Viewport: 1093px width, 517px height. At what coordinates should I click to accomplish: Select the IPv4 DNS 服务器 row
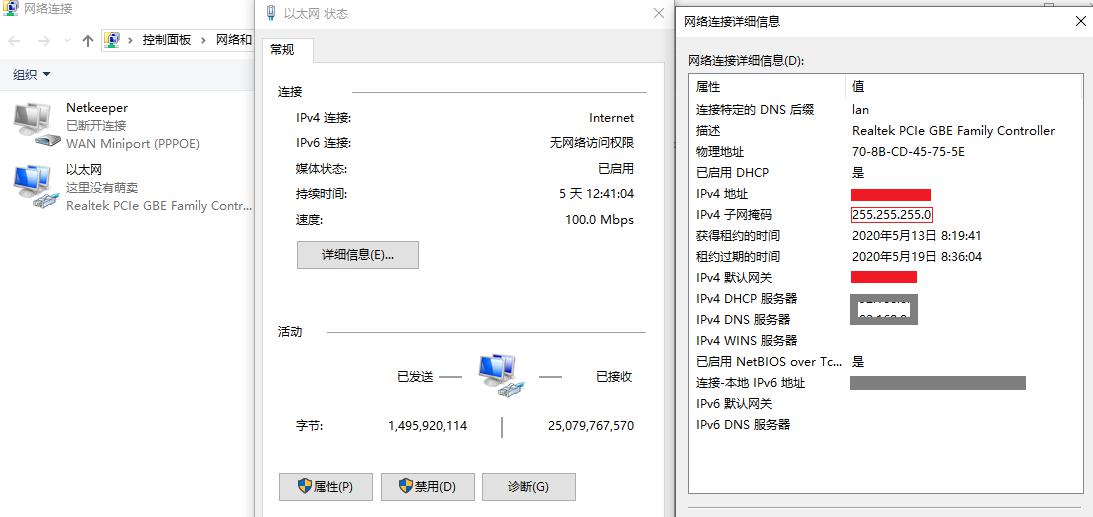tap(885, 319)
